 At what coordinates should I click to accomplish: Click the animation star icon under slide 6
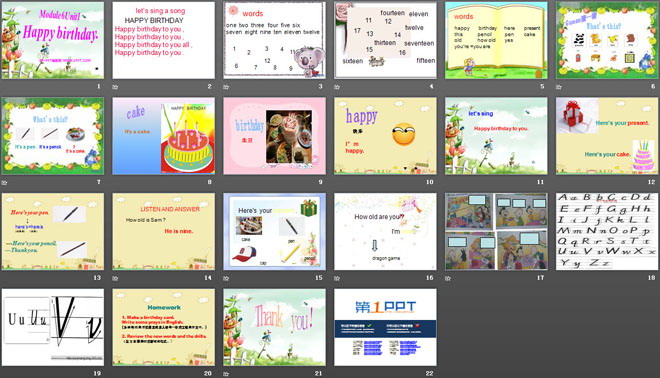[x=559, y=87]
